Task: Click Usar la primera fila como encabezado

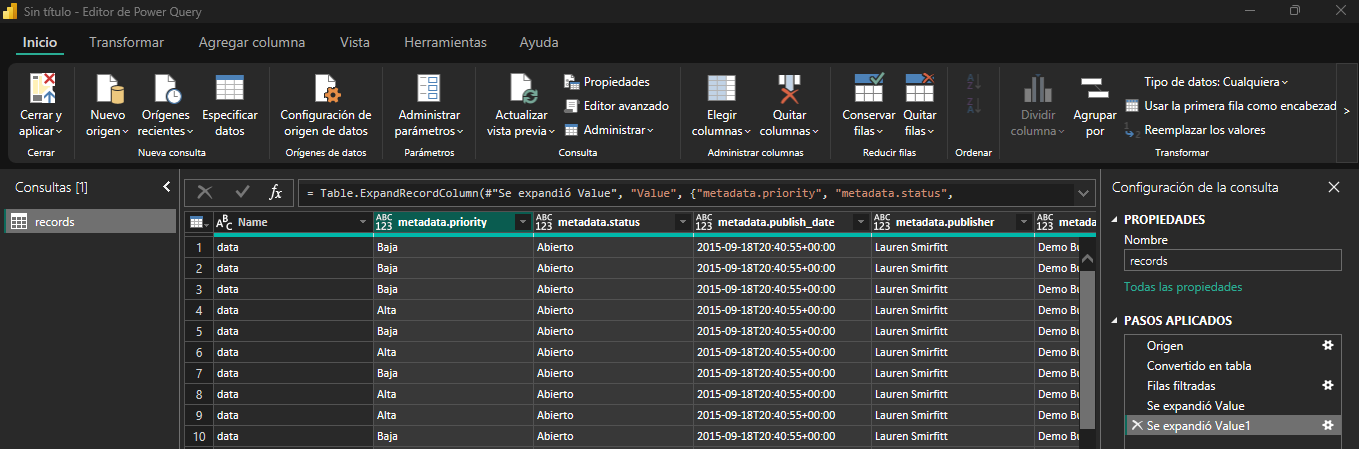Action: tap(1231, 106)
